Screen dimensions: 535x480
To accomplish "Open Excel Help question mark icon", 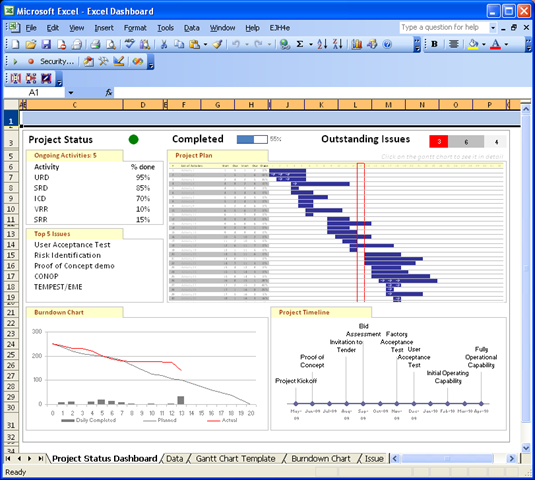I will [x=387, y=44].
